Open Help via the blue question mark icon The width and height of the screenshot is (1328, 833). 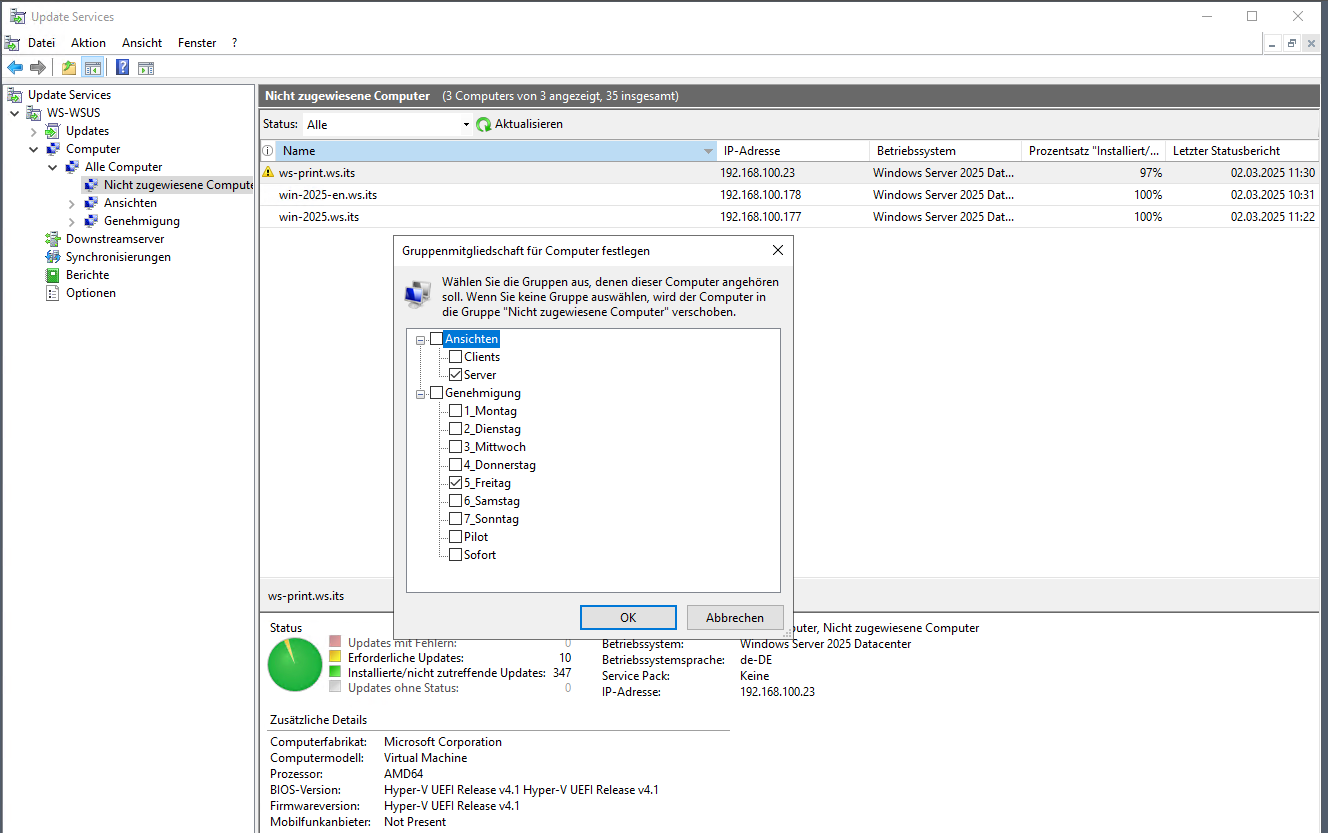coord(122,68)
